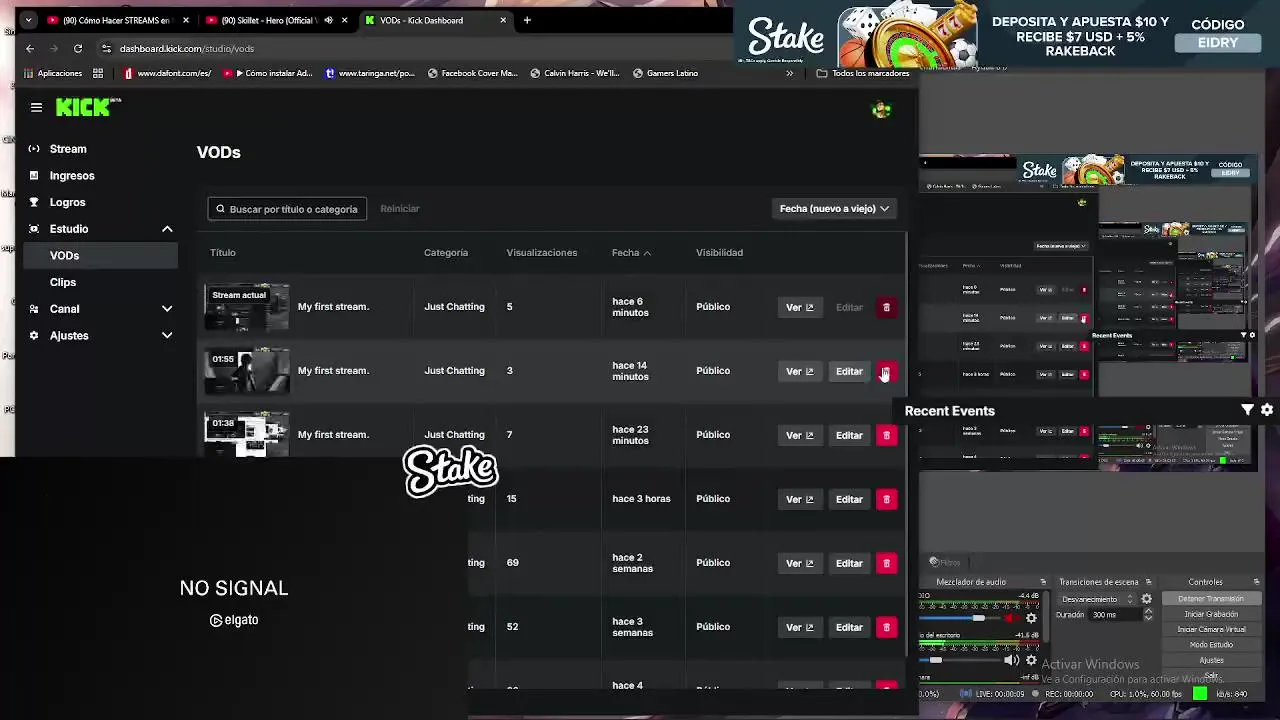Open a new browser tab
This screenshot has height=720, width=1280.
[527, 20]
